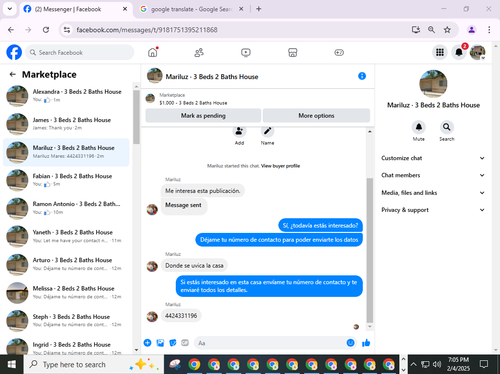Attach a photo in the composer
This screenshot has width=500, height=374.
click(x=160, y=343)
